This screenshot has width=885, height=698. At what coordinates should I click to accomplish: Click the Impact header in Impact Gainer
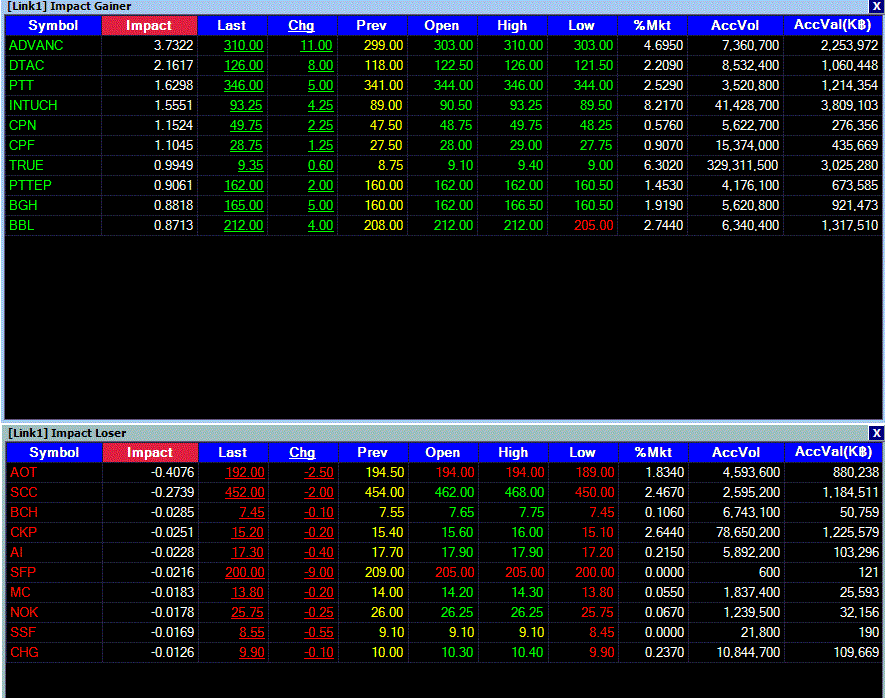[149, 25]
